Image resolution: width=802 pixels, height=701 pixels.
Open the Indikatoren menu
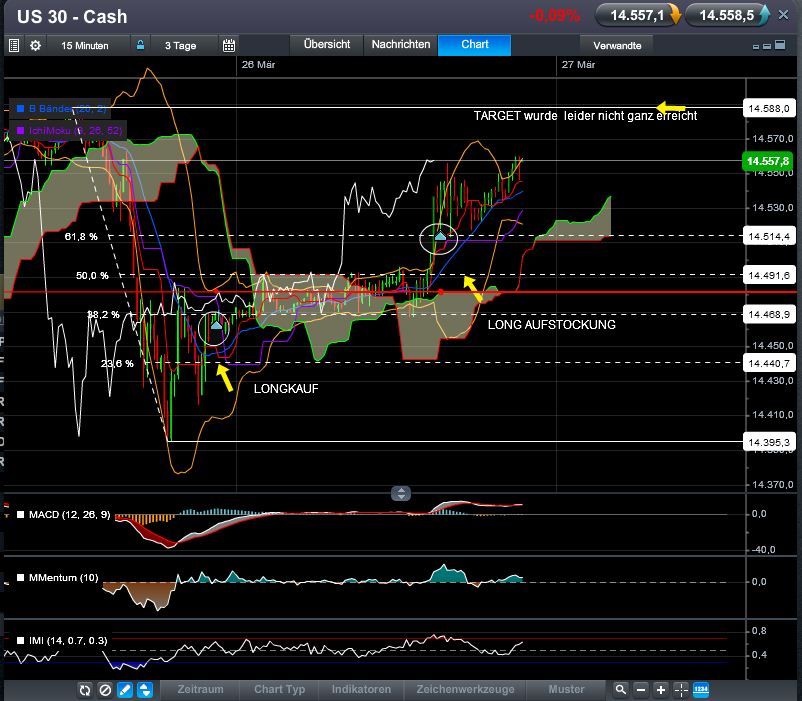[x=361, y=689]
